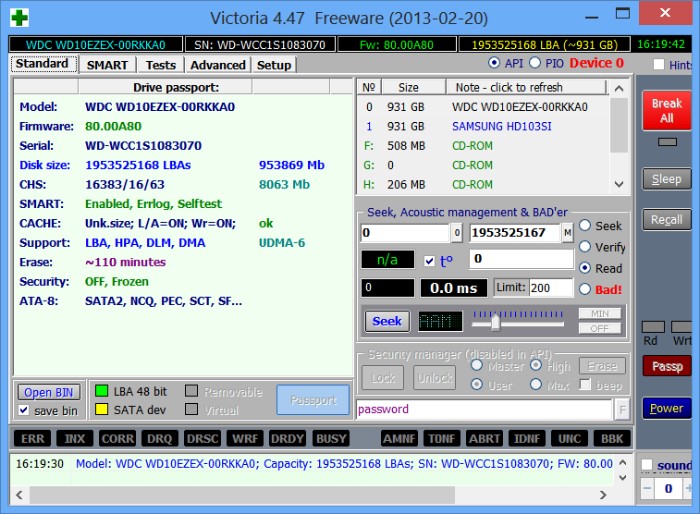Click the Power button
The height and width of the screenshot is (514, 700).
tap(667, 408)
